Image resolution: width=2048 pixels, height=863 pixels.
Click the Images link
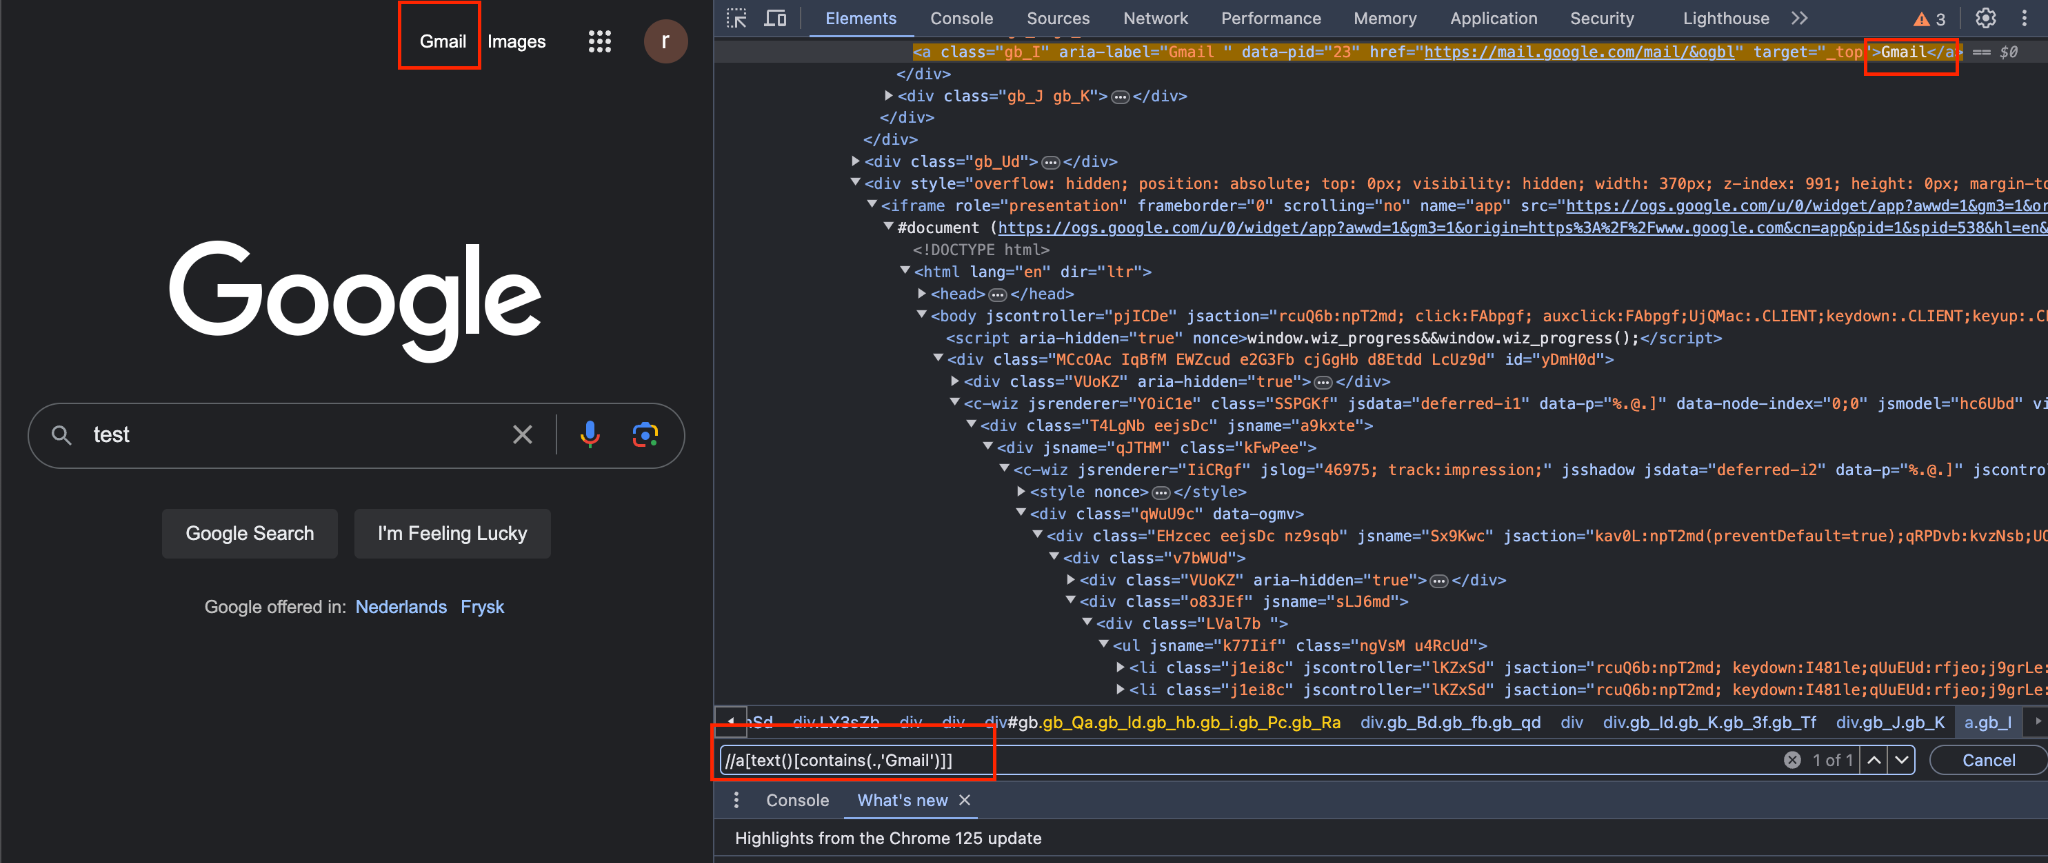516,41
